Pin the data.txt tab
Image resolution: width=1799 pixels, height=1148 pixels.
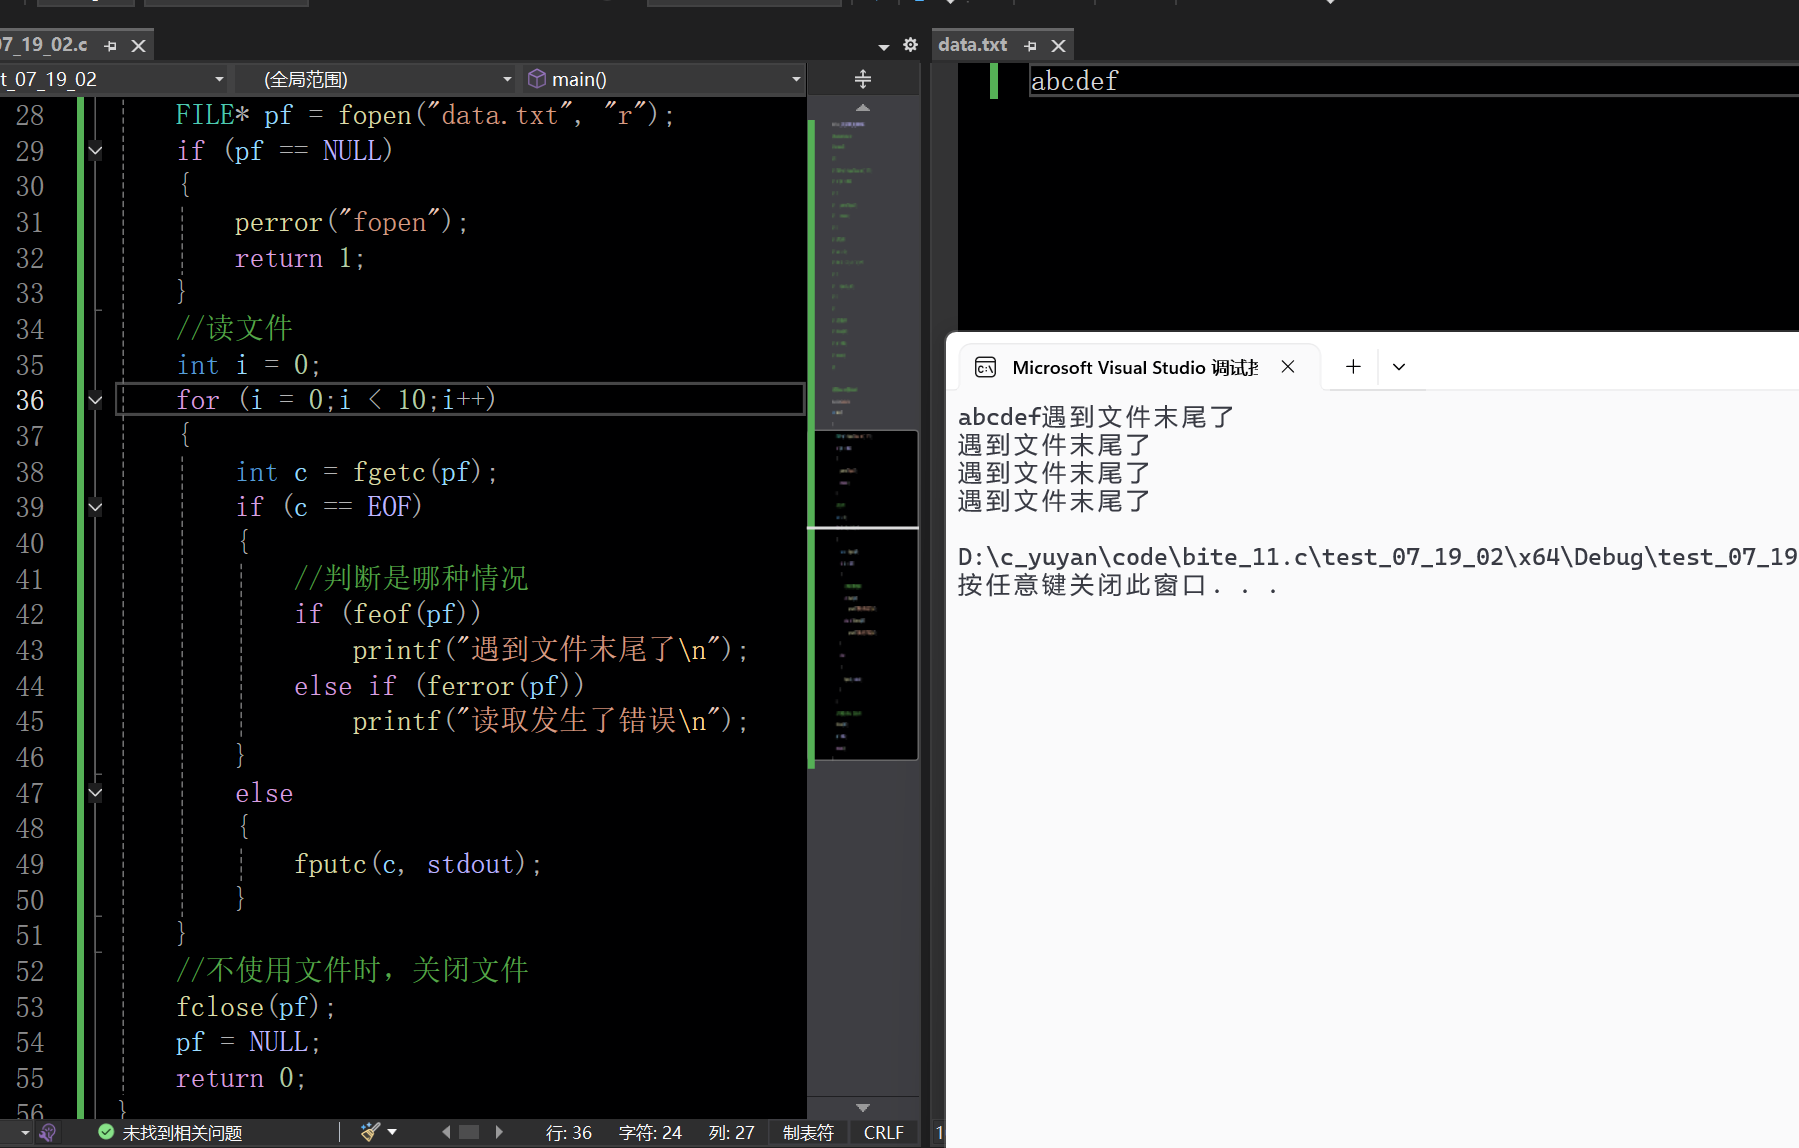(x=1030, y=46)
